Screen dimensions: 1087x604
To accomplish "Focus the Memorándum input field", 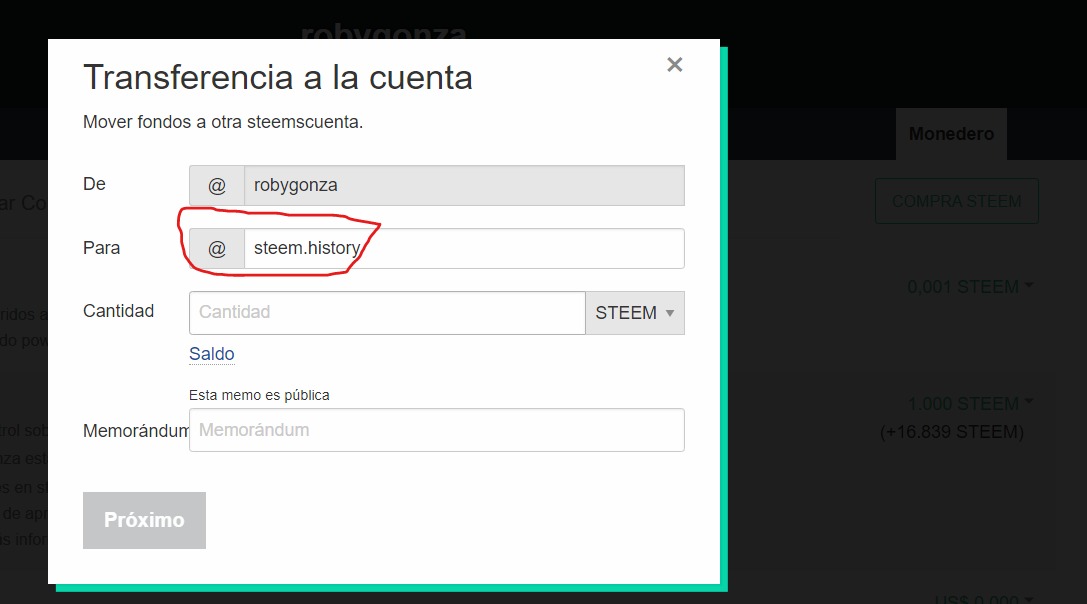I will [437, 430].
